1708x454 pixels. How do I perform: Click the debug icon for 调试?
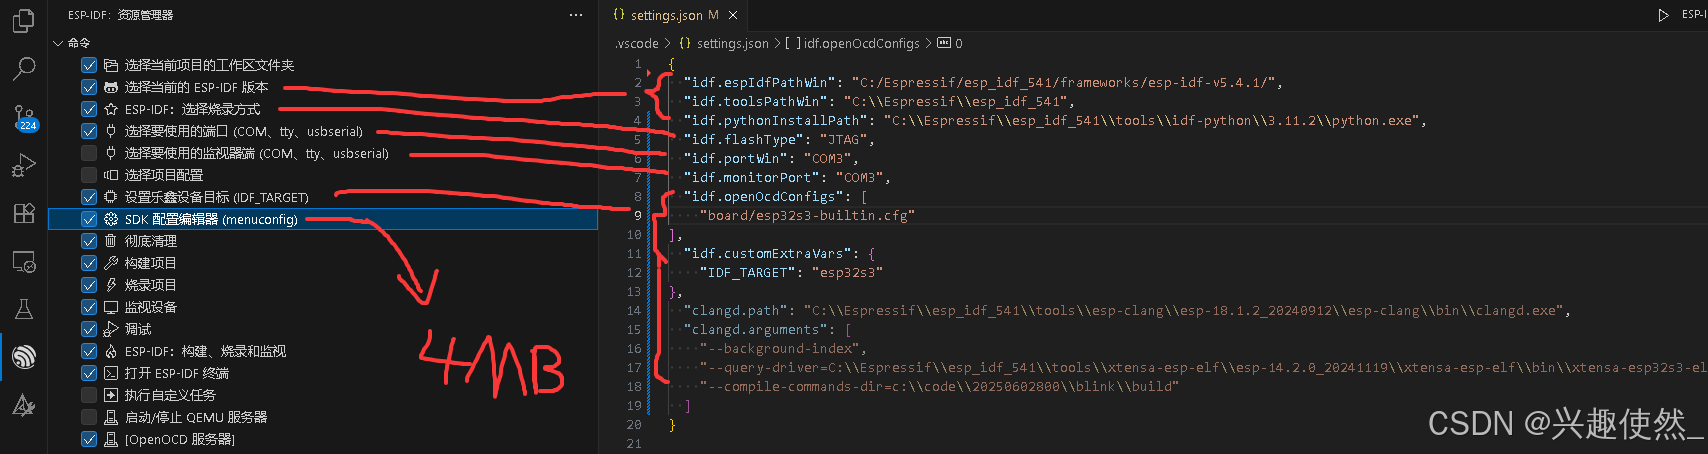[111, 329]
